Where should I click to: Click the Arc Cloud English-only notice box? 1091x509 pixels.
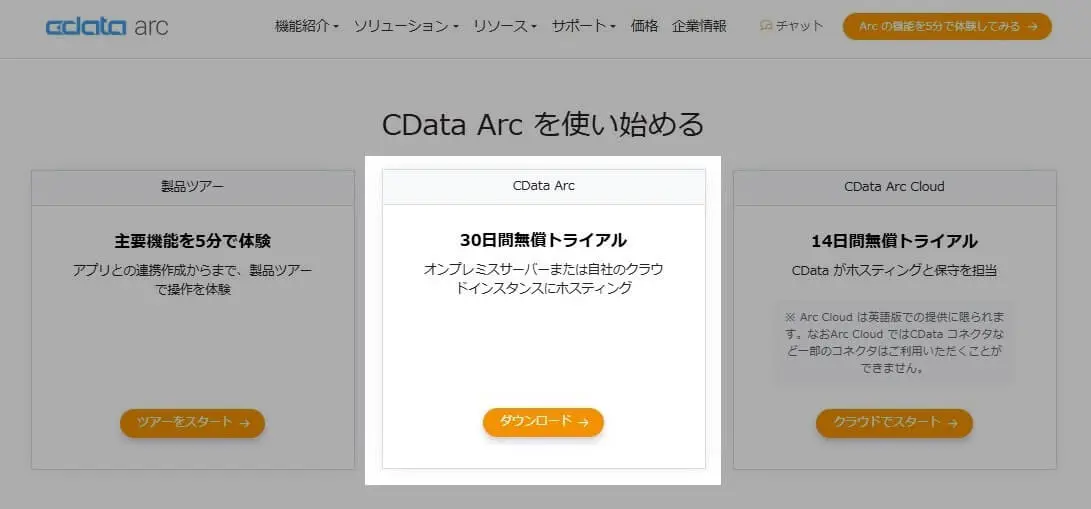click(894, 342)
